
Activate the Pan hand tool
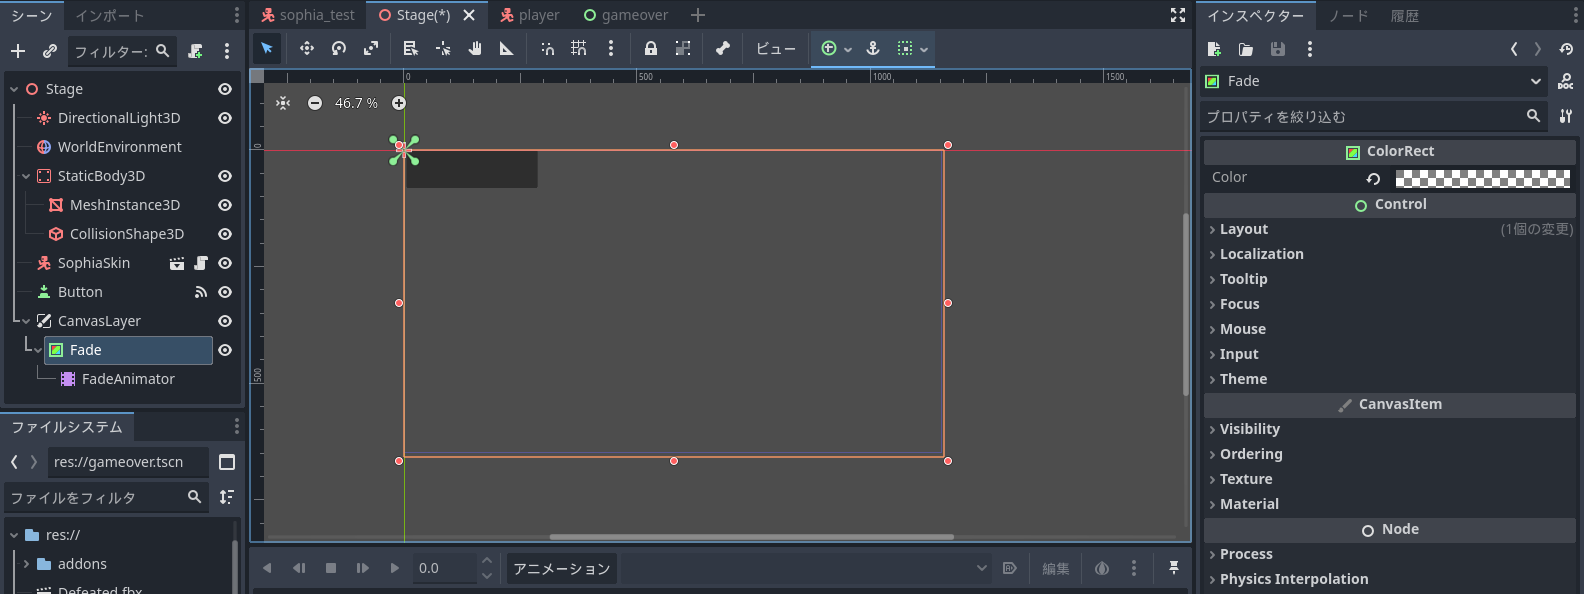pos(475,48)
